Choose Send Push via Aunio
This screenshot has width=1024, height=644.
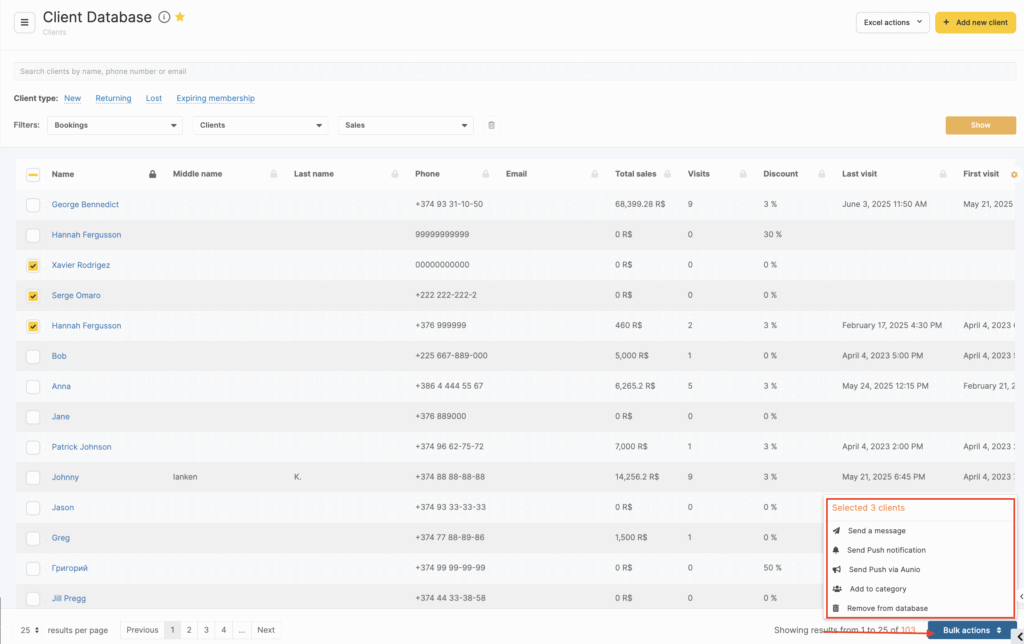point(884,570)
